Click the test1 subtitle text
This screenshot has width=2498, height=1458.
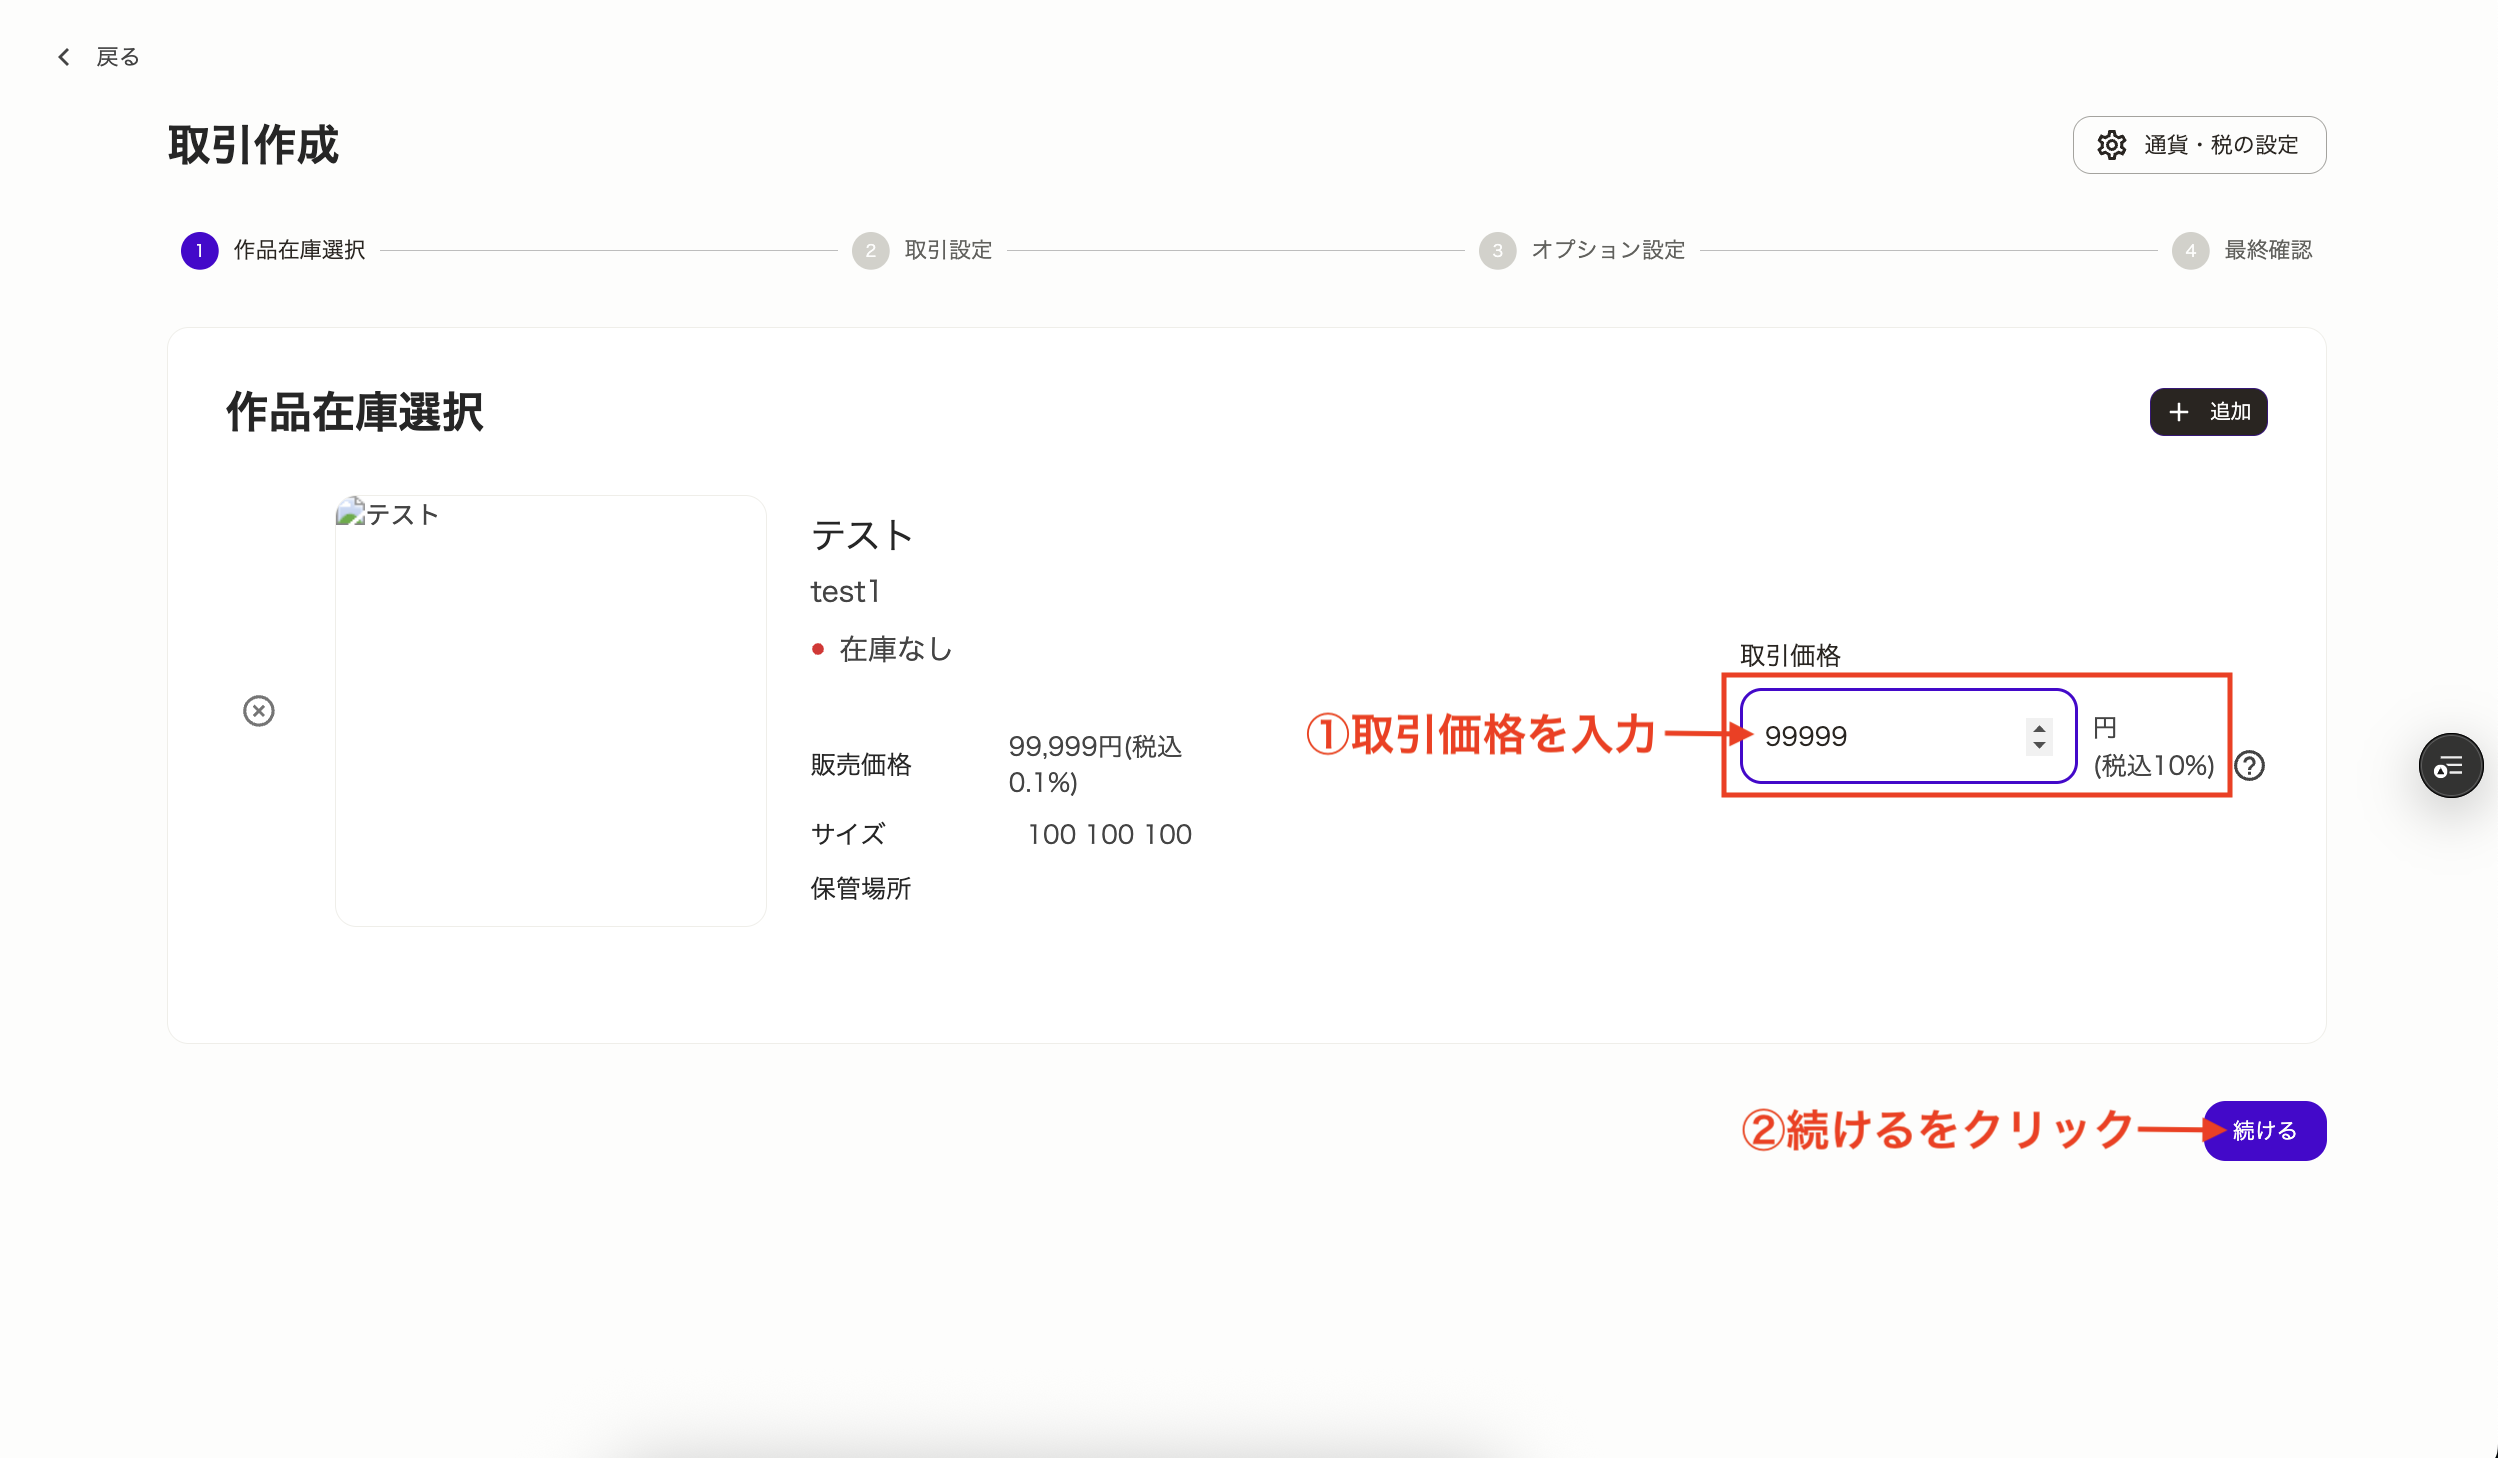coord(845,592)
